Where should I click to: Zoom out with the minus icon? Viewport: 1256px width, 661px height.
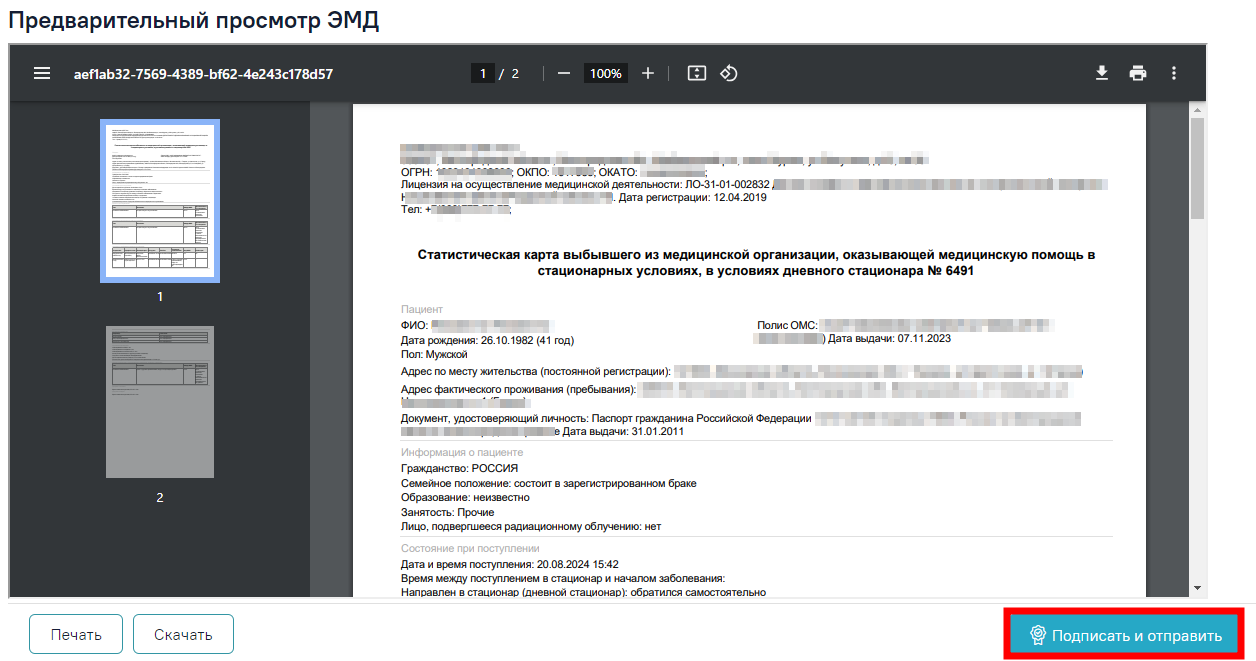[564, 73]
